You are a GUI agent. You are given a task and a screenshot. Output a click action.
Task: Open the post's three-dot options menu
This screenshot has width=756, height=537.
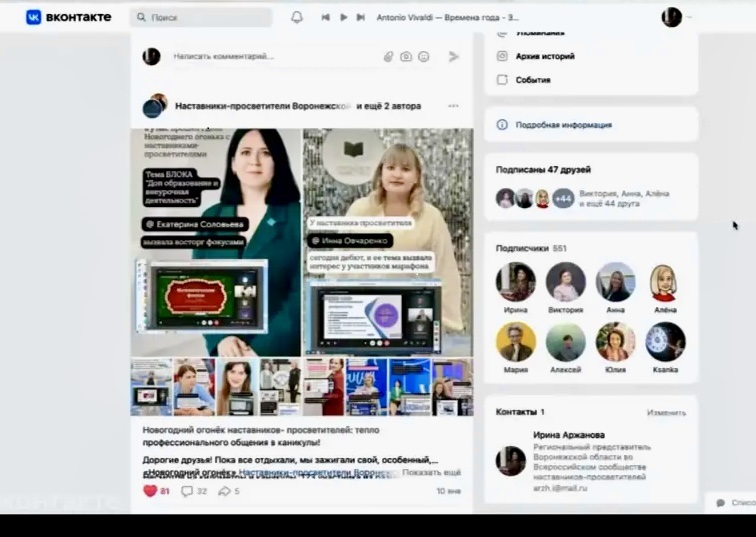click(453, 106)
